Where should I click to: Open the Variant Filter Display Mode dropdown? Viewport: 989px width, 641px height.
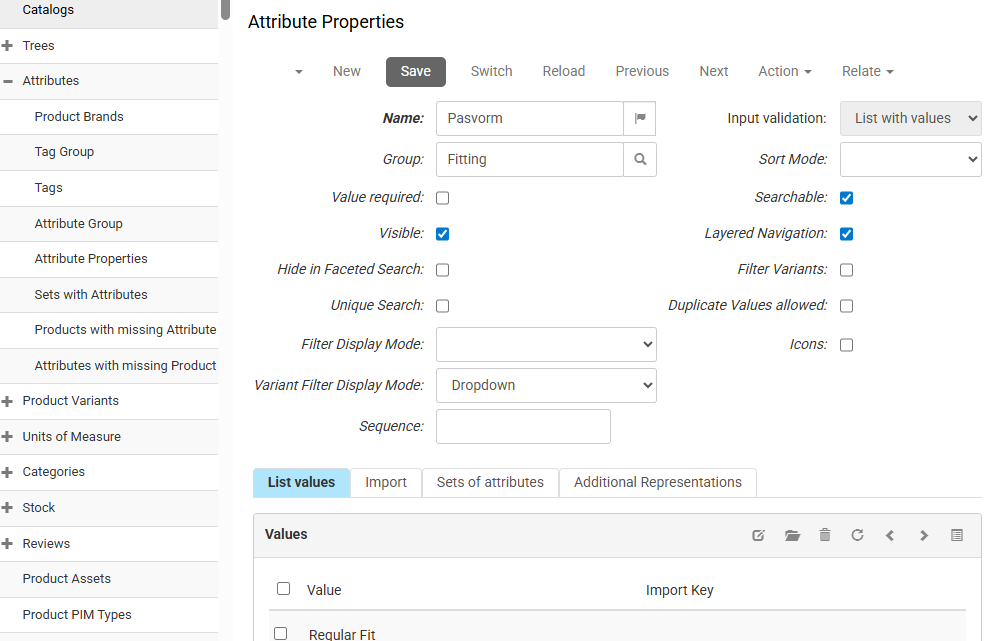(546, 385)
